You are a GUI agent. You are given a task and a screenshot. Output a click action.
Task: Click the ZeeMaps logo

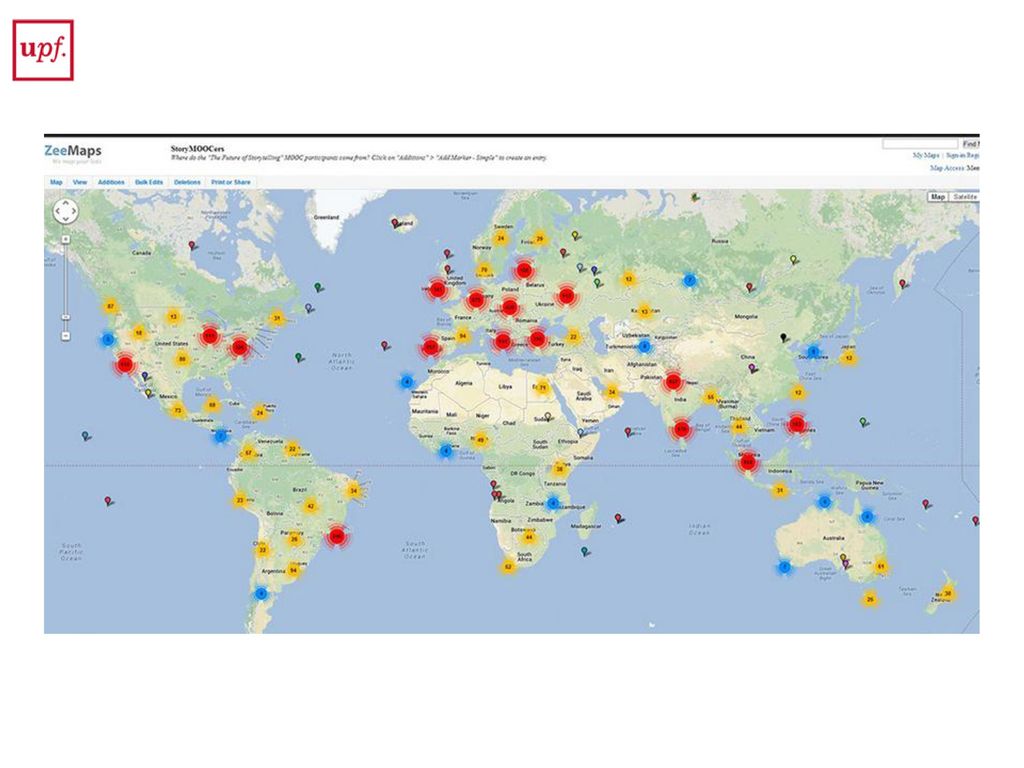coord(72,151)
